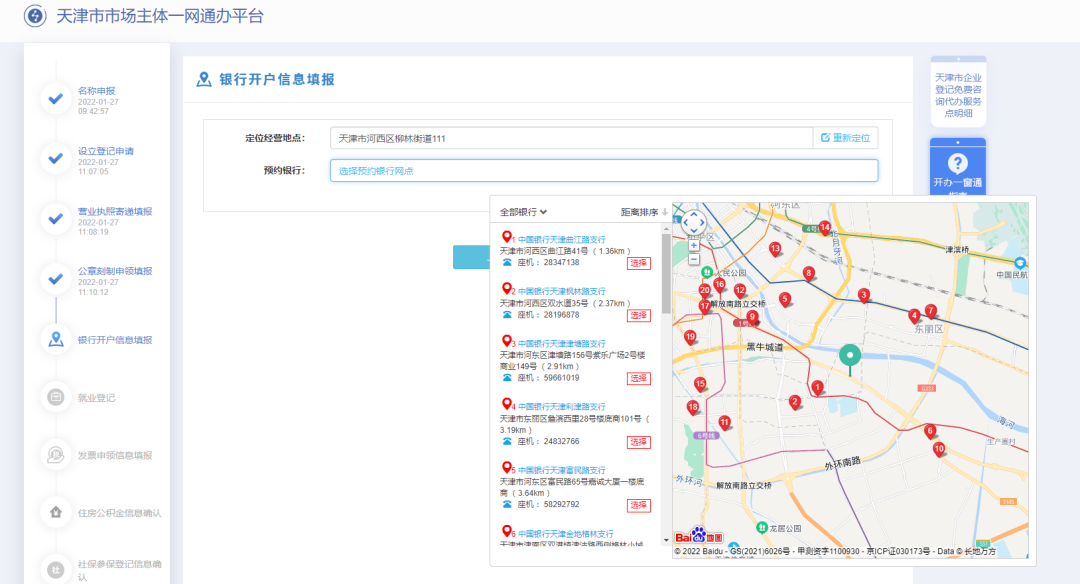Click the platform logo icon in header
Screen dimensions: 1080x584
pos(35,16)
